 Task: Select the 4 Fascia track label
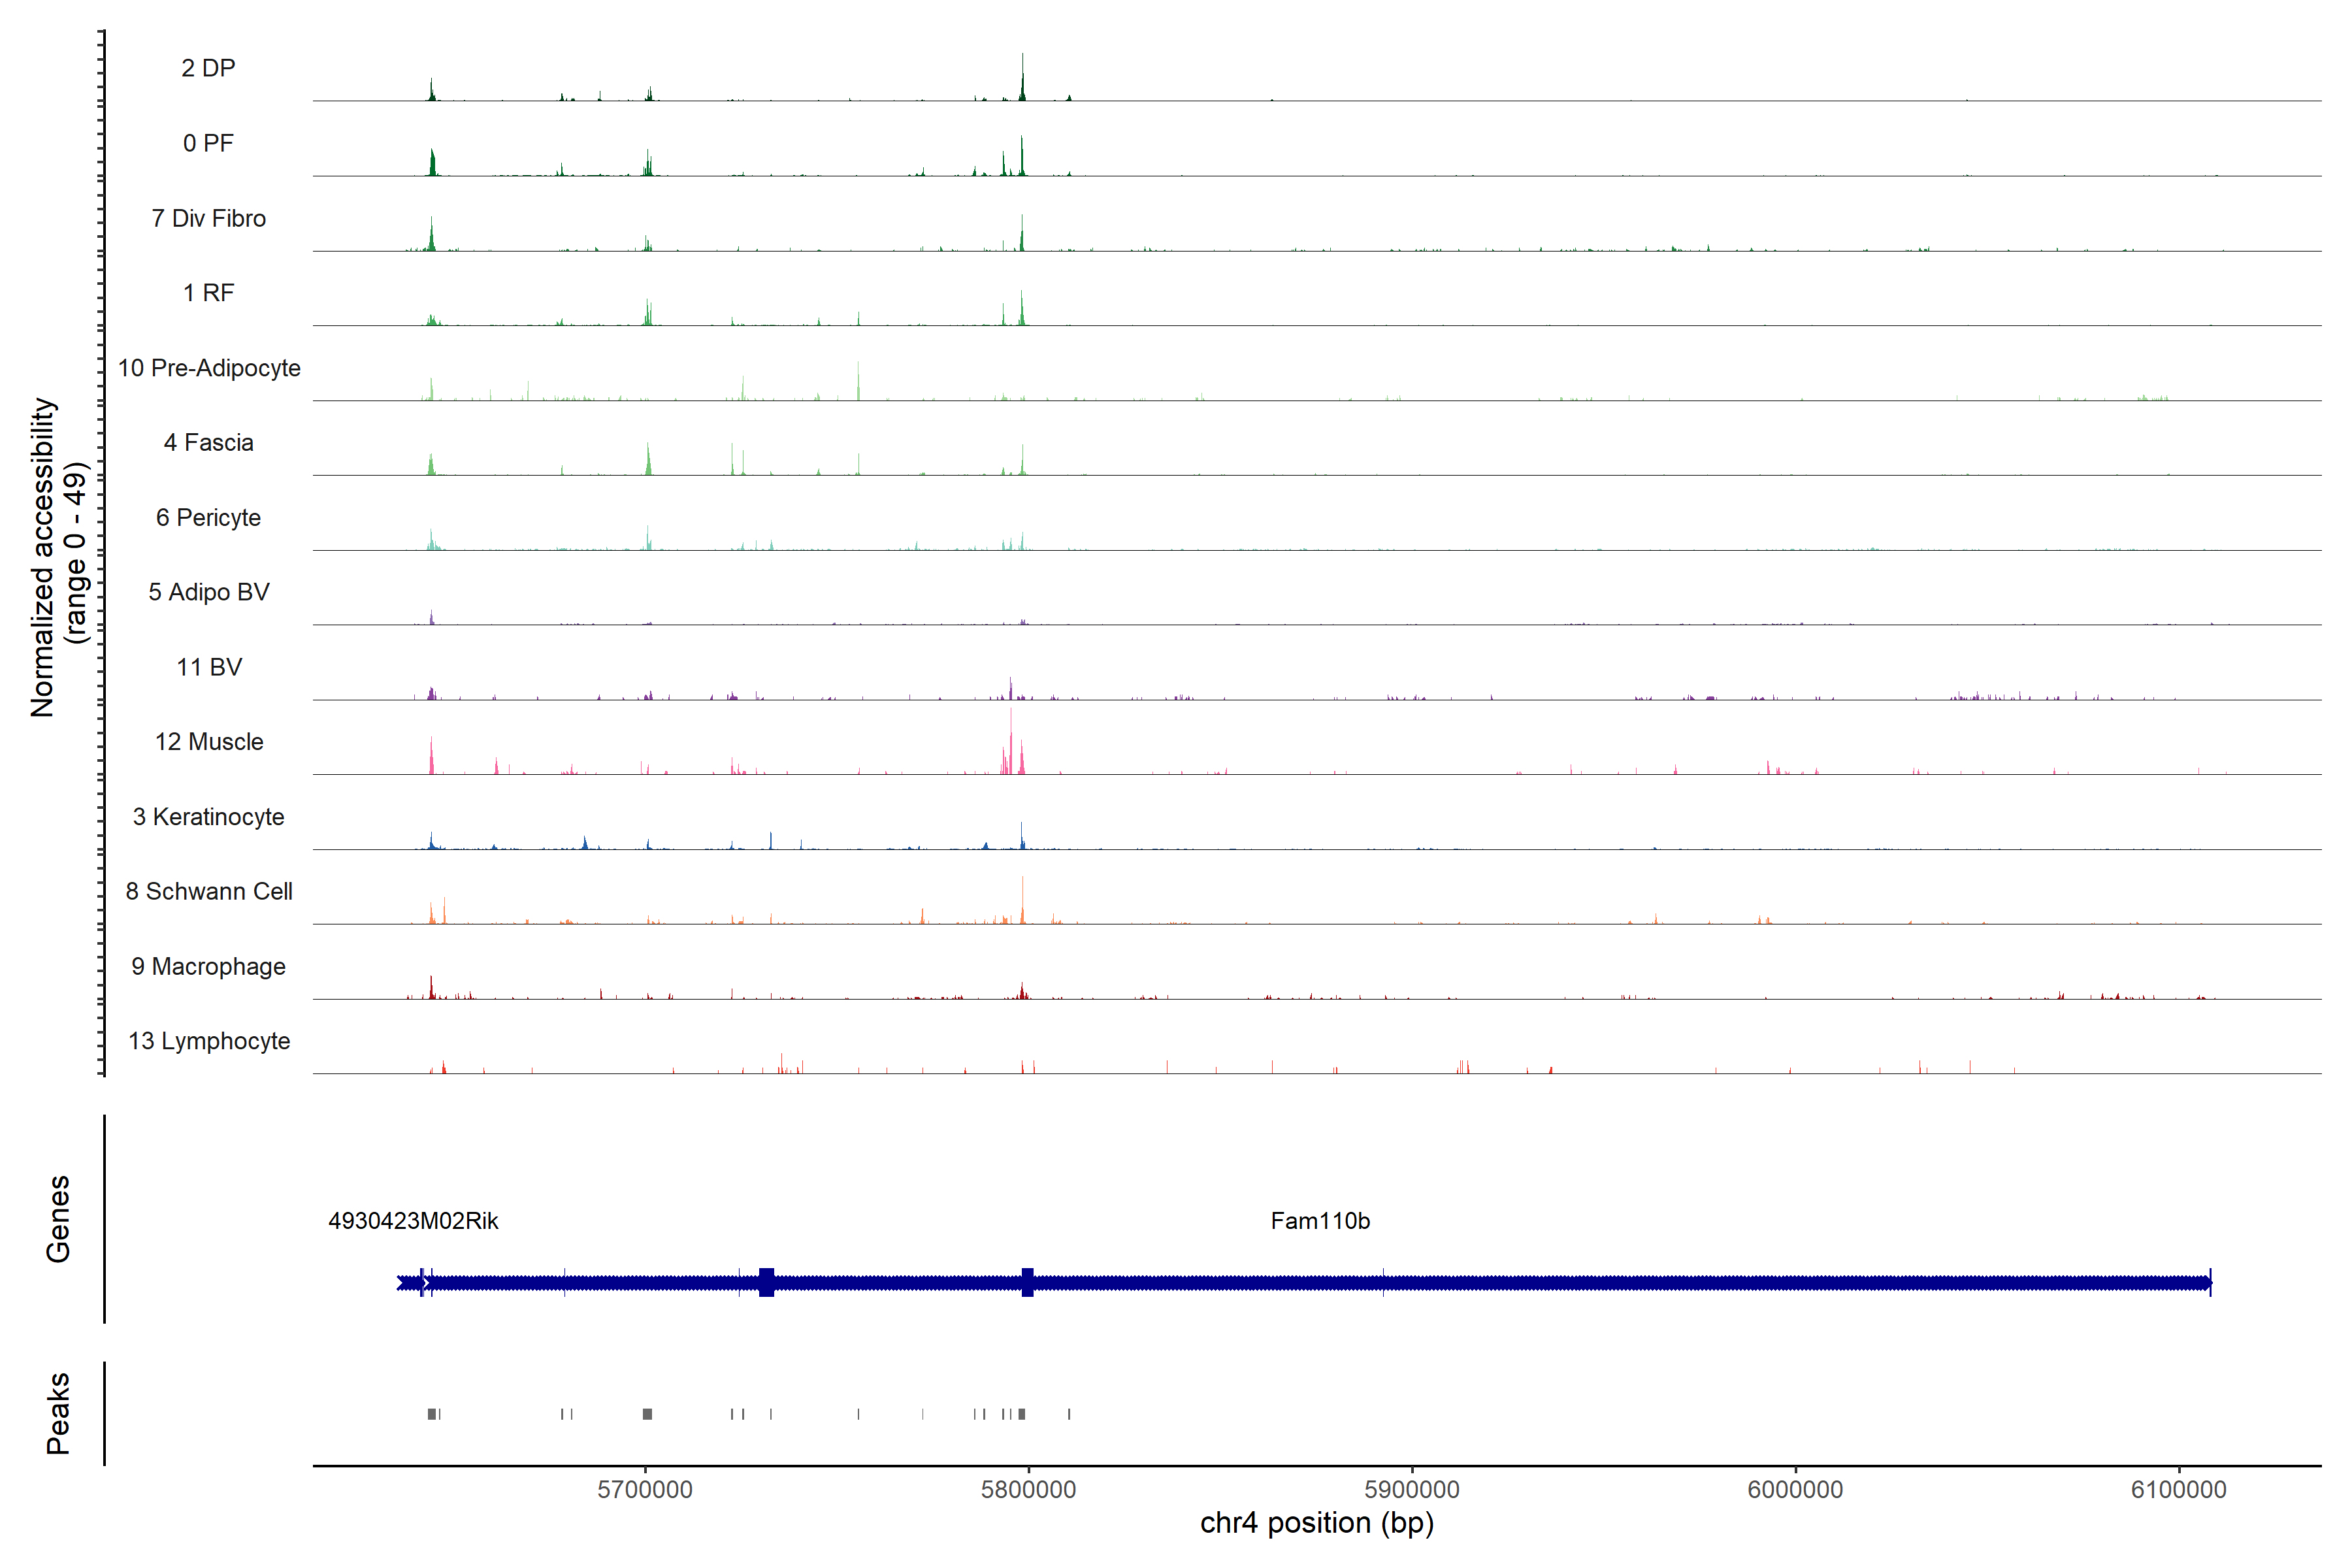coord(208,443)
